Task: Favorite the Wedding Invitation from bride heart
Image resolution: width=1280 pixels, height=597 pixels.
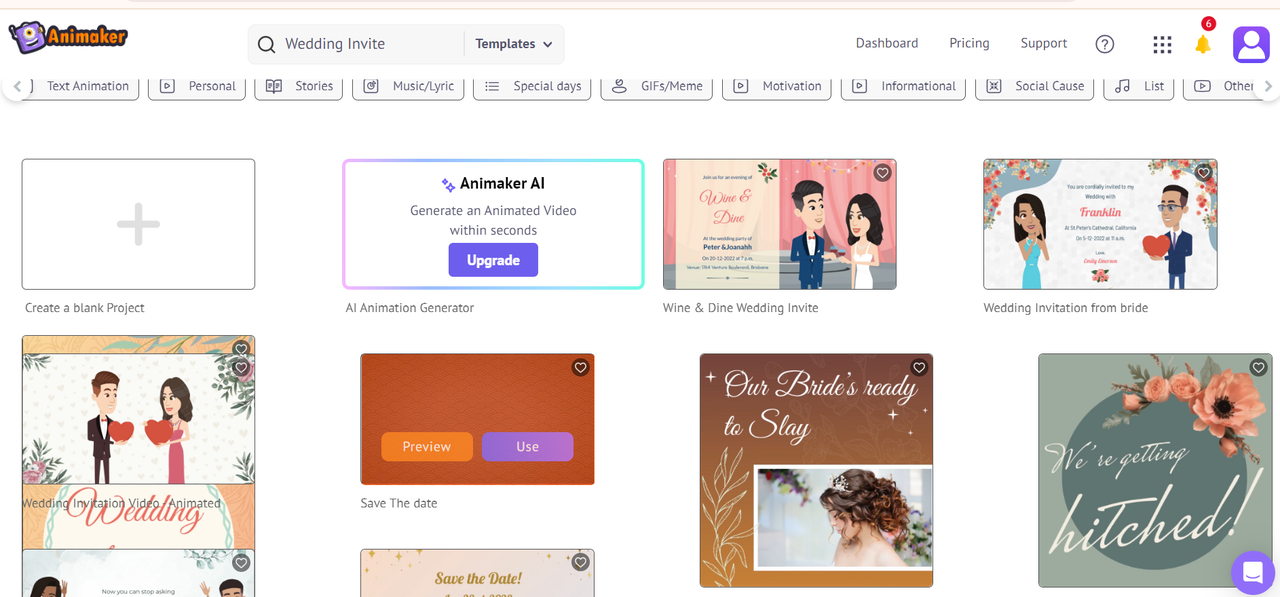Action: click(x=1204, y=173)
